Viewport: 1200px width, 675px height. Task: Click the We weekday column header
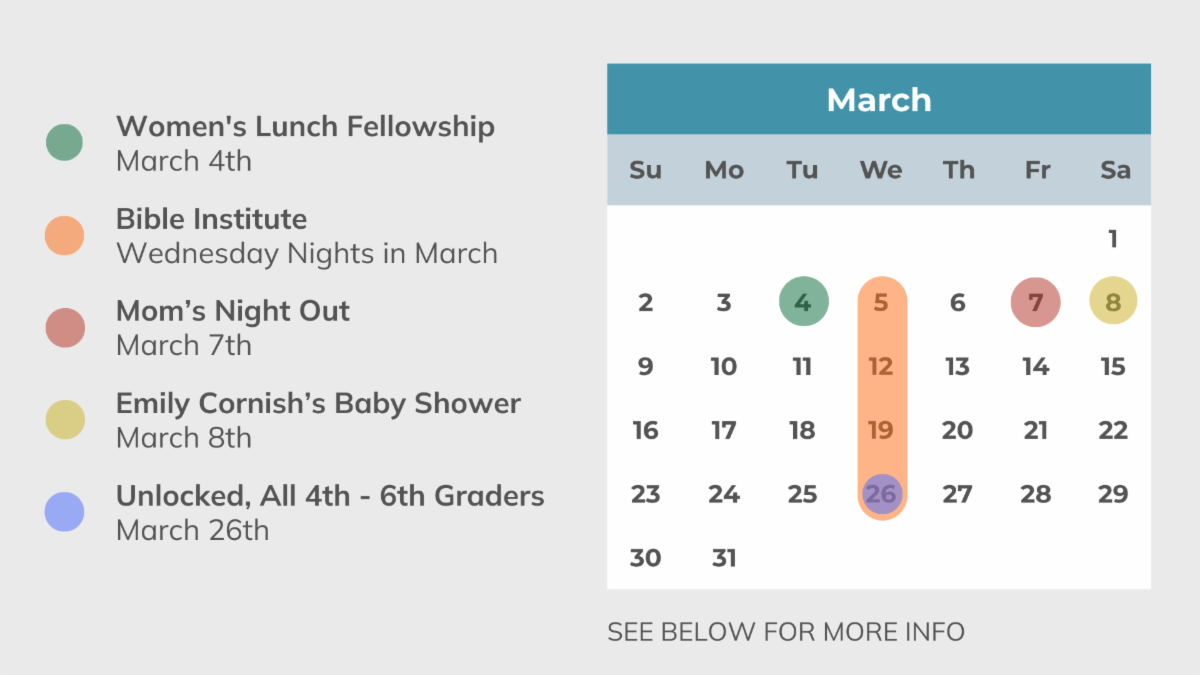pos(881,170)
